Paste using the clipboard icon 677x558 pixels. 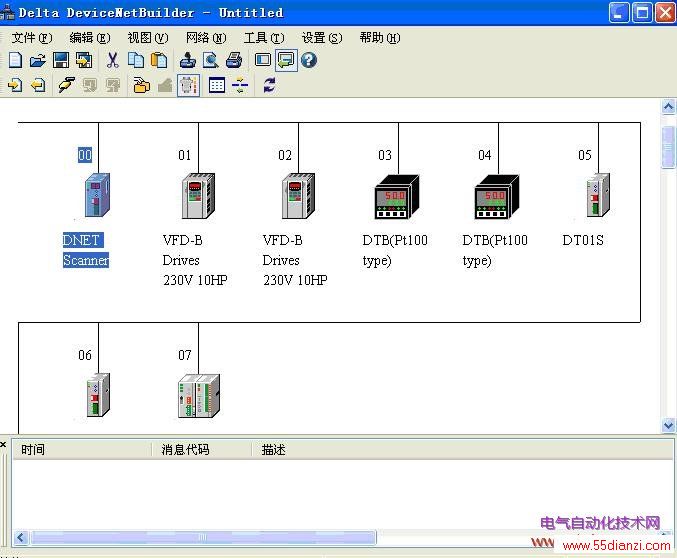coord(159,60)
